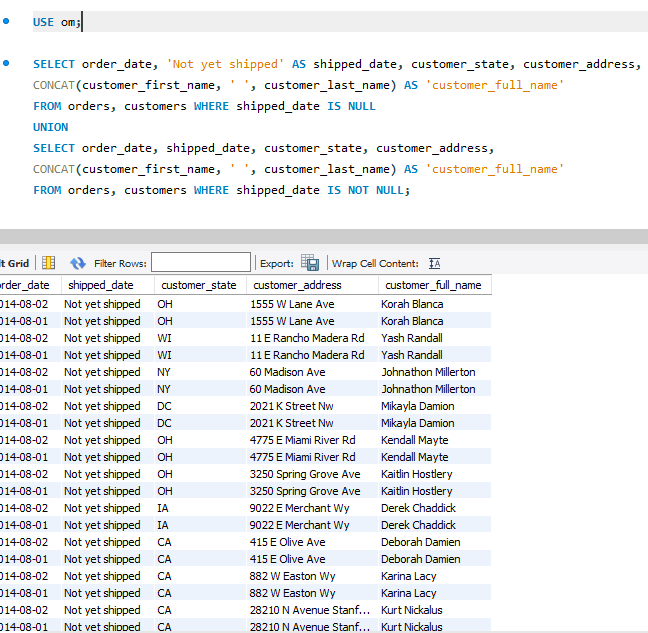Click the first 9022 E Merchant Wy cell
This screenshot has height=633, width=648.
click(x=299, y=508)
